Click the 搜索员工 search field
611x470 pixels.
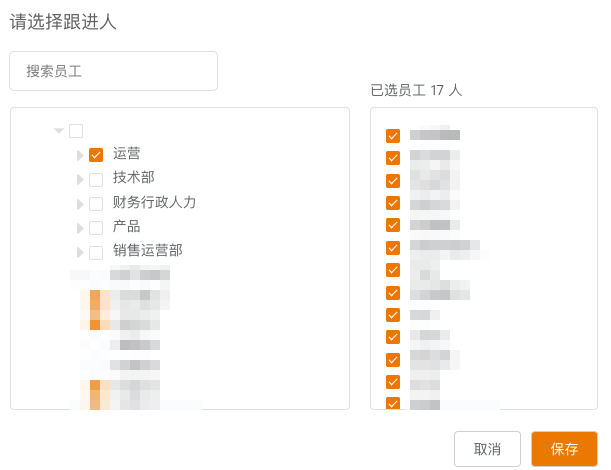click(113, 71)
